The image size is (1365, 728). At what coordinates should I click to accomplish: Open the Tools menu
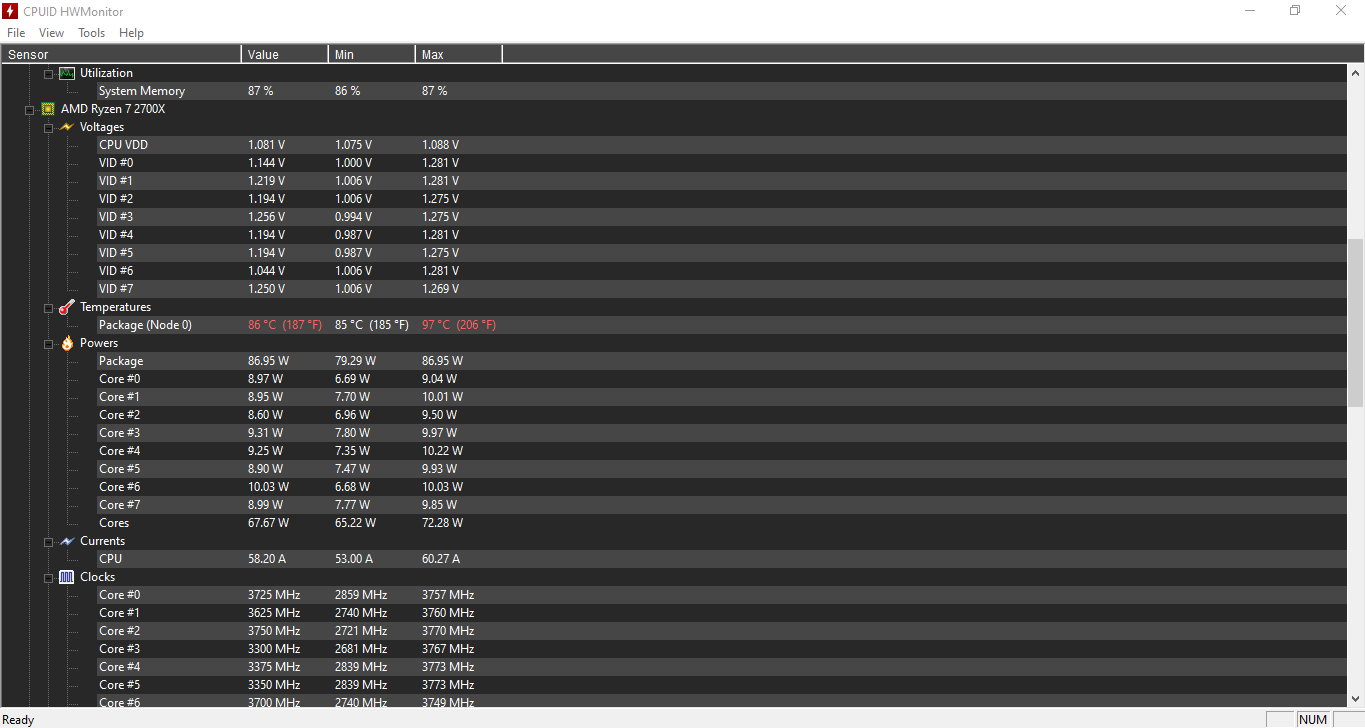point(91,33)
